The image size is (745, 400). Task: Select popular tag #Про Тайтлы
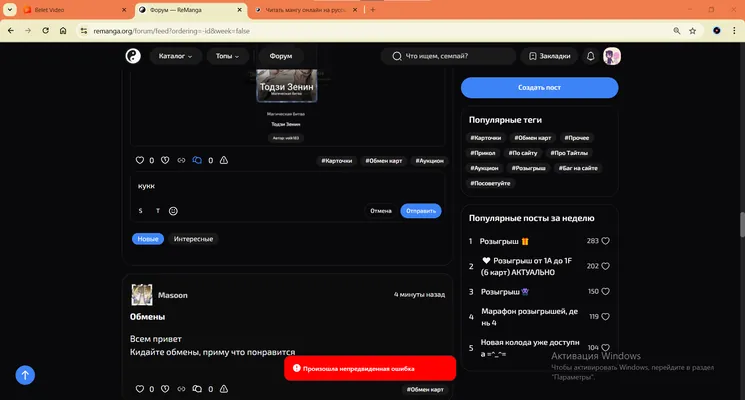569,153
